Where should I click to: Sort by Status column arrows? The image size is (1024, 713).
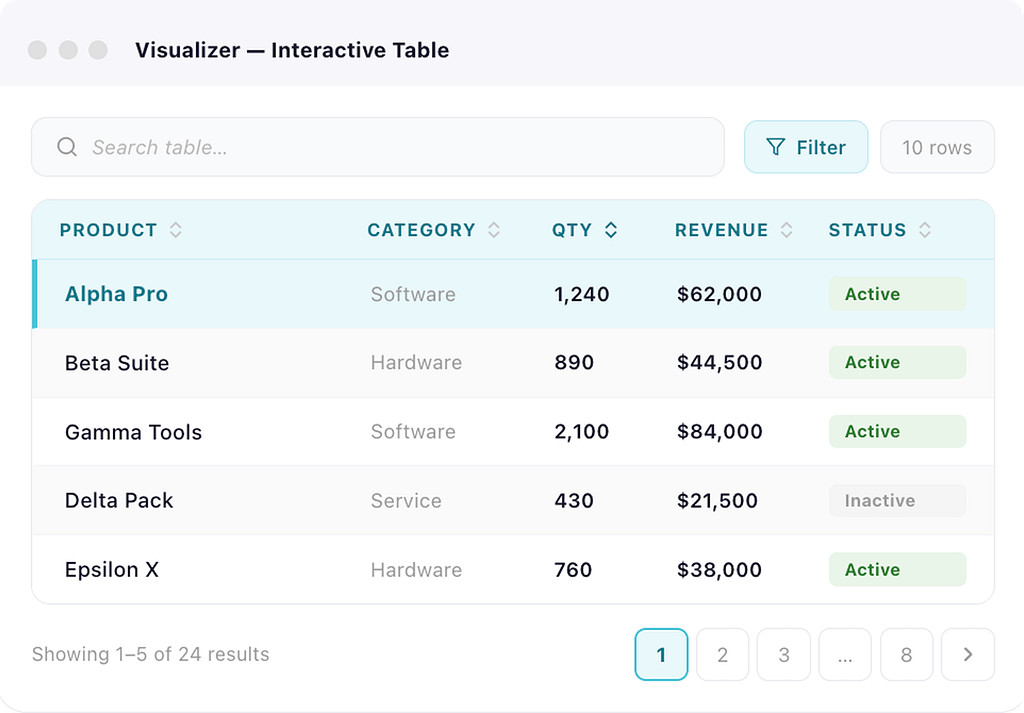(x=925, y=230)
